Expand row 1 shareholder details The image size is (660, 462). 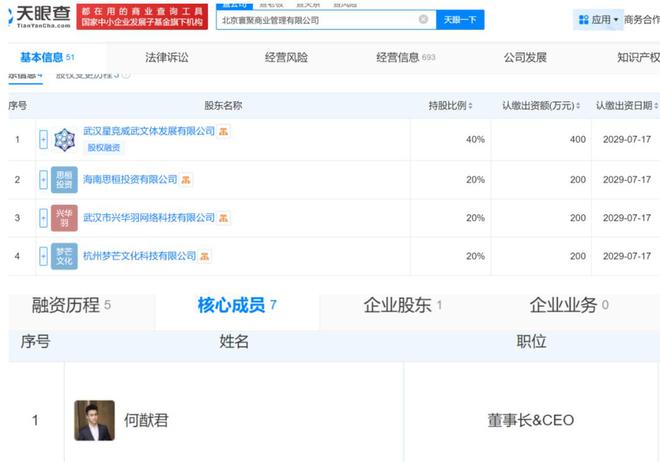(x=43, y=139)
